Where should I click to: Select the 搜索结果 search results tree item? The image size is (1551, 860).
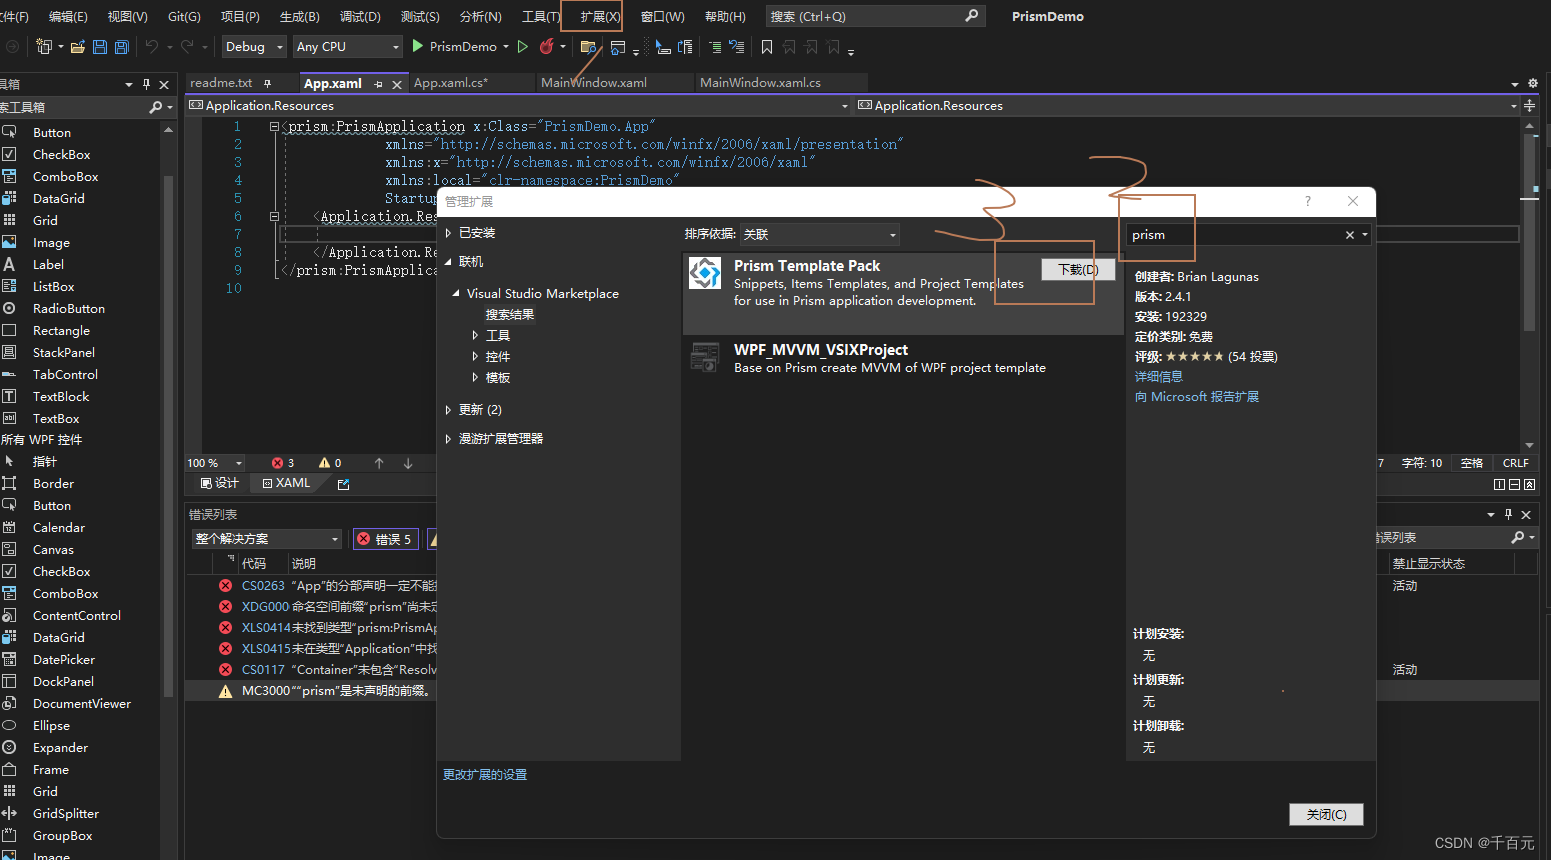tap(510, 315)
